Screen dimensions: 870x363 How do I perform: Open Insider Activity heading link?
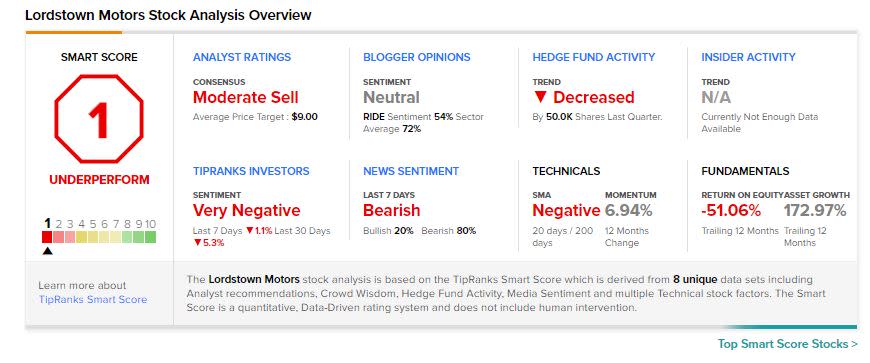[748, 57]
